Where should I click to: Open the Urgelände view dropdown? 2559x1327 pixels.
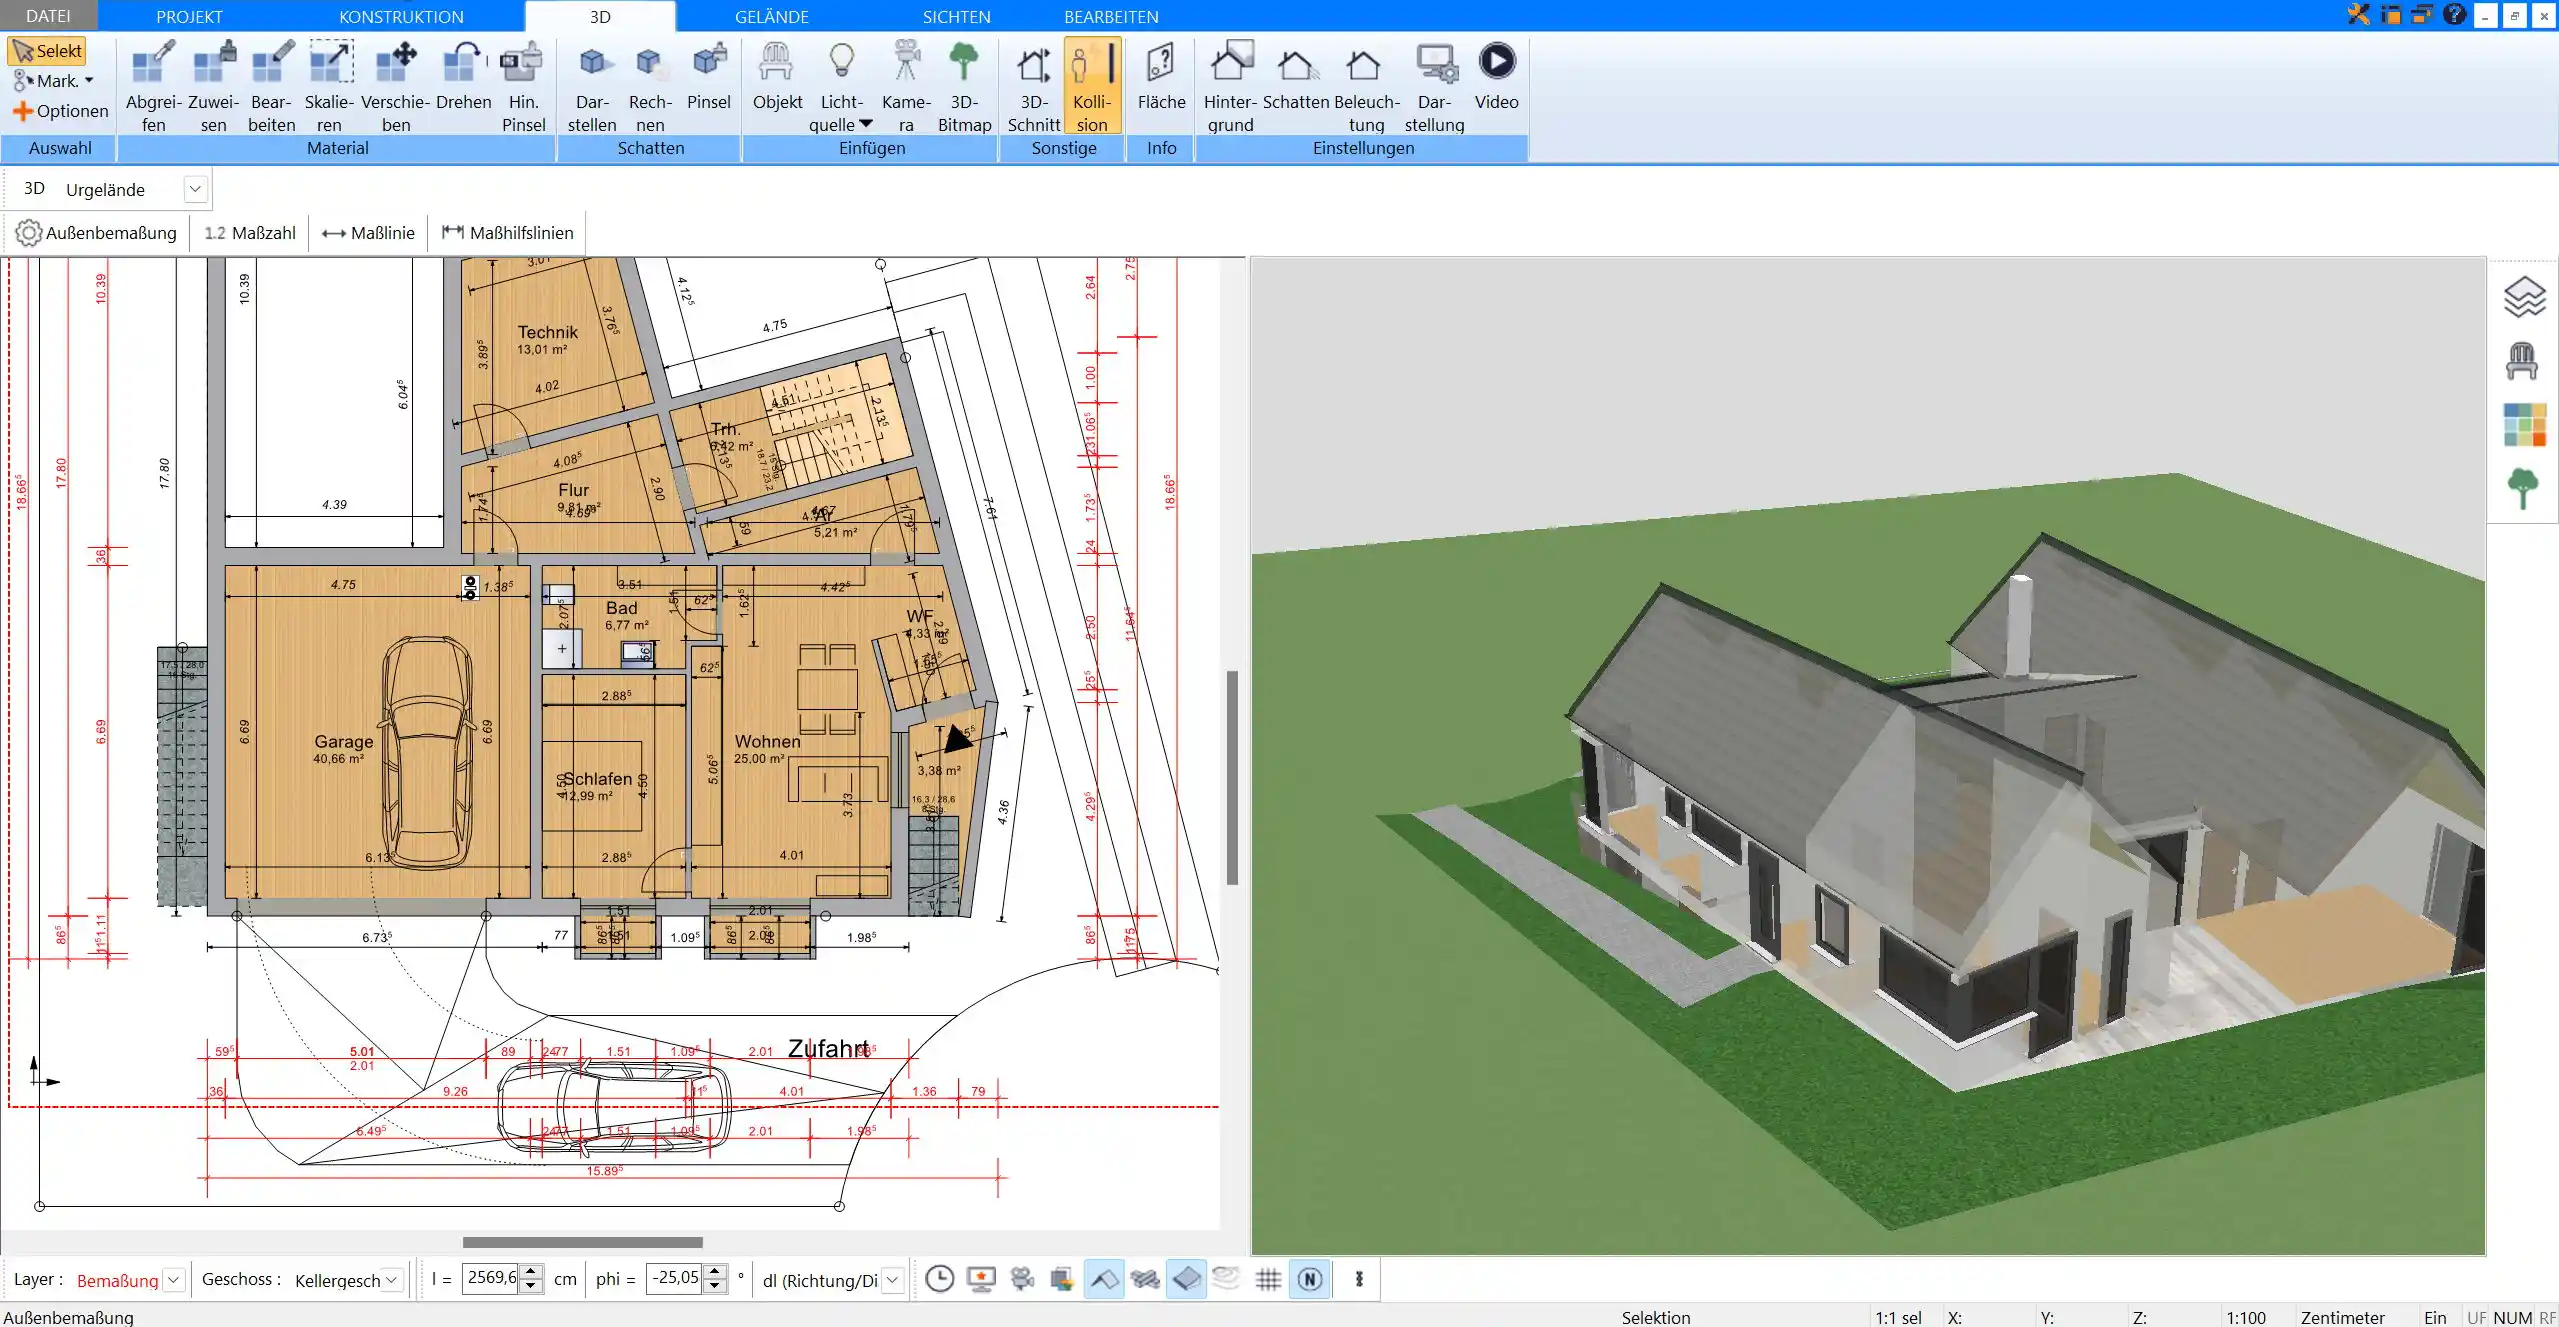tap(195, 189)
